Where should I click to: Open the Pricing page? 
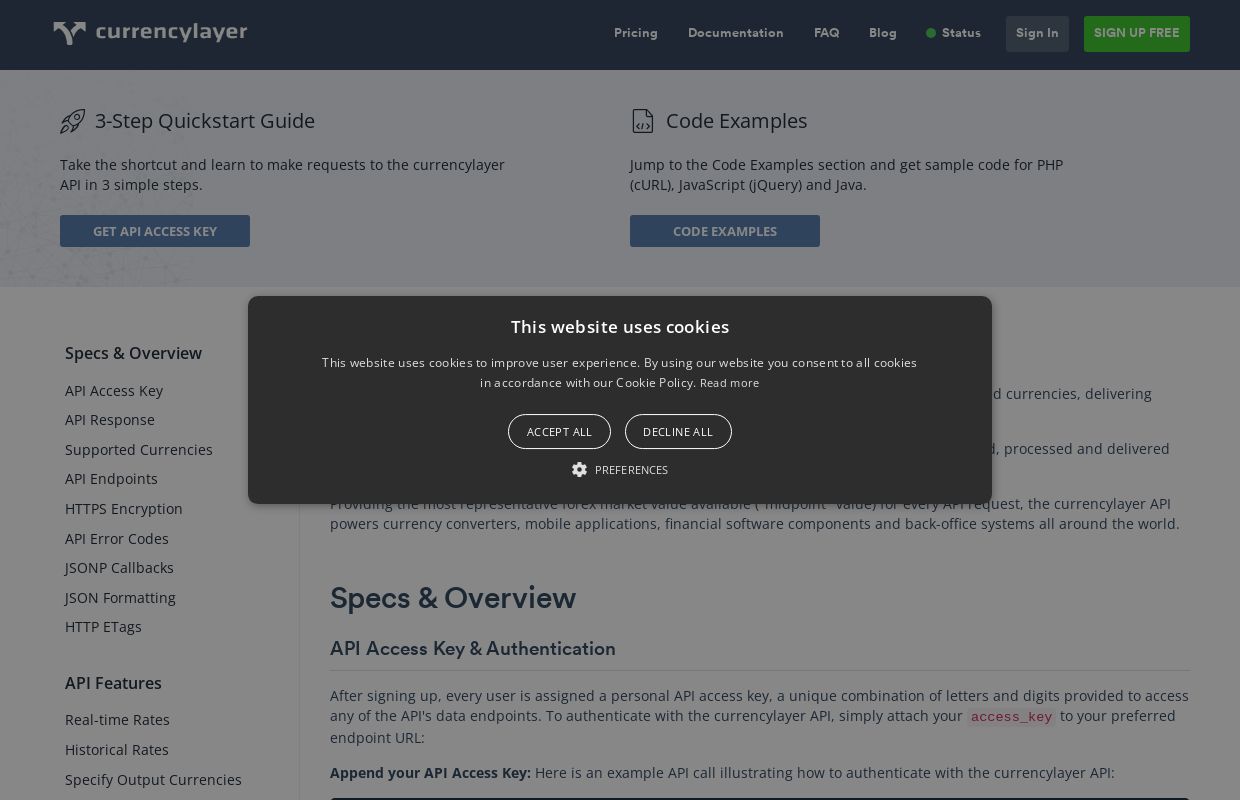coord(636,33)
